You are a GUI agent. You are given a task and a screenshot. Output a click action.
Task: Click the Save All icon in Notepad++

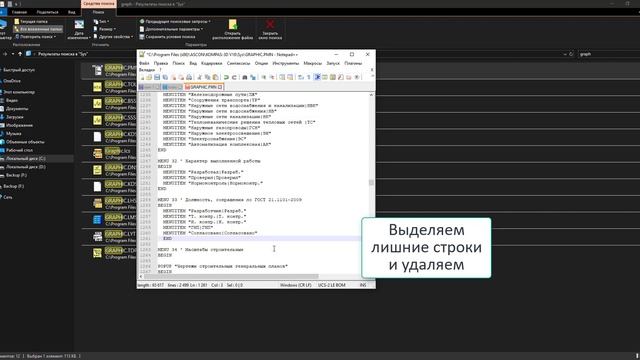(165, 77)
